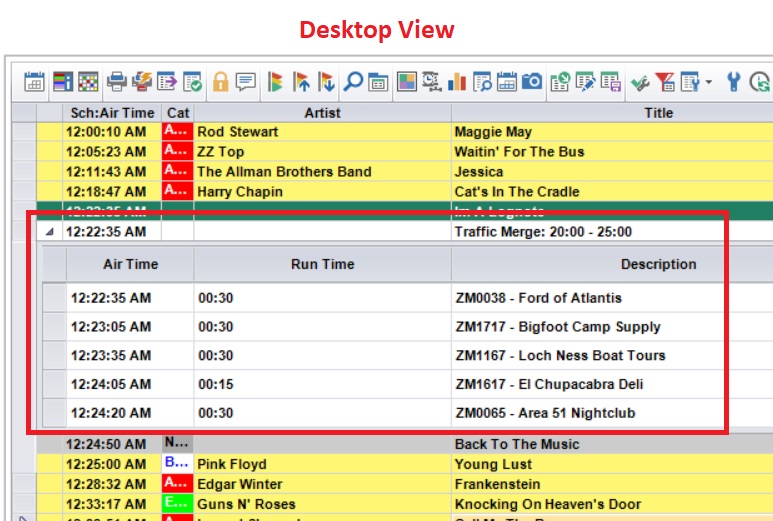Click the plain printer icon
773x521 pixels.
(117, 82)
